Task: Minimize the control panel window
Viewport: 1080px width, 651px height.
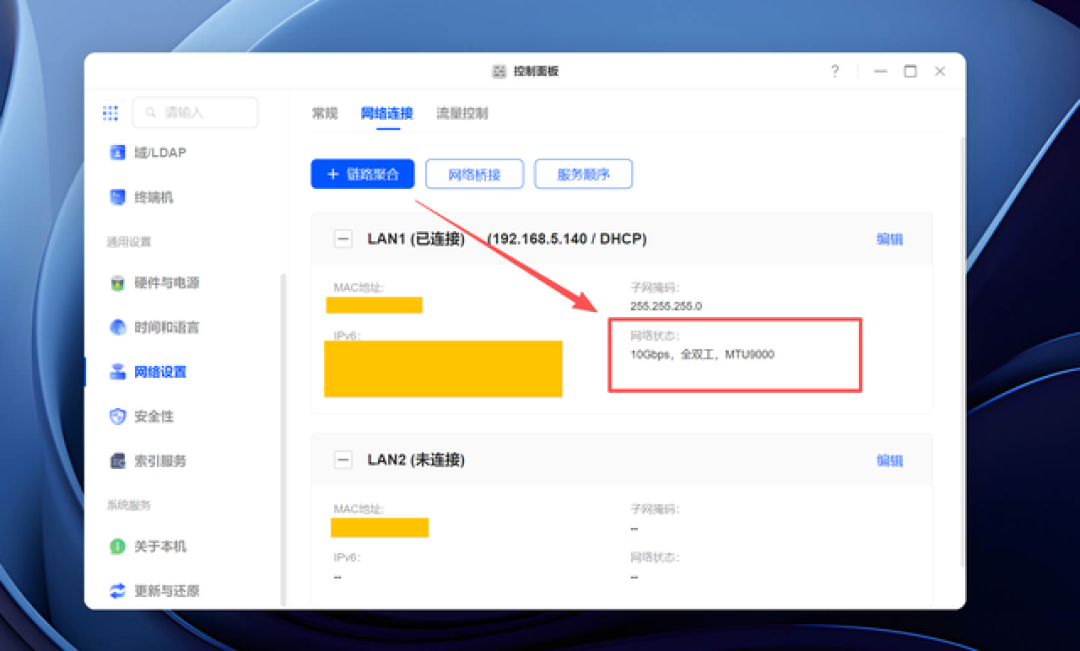Action: [x=880, y=71]
